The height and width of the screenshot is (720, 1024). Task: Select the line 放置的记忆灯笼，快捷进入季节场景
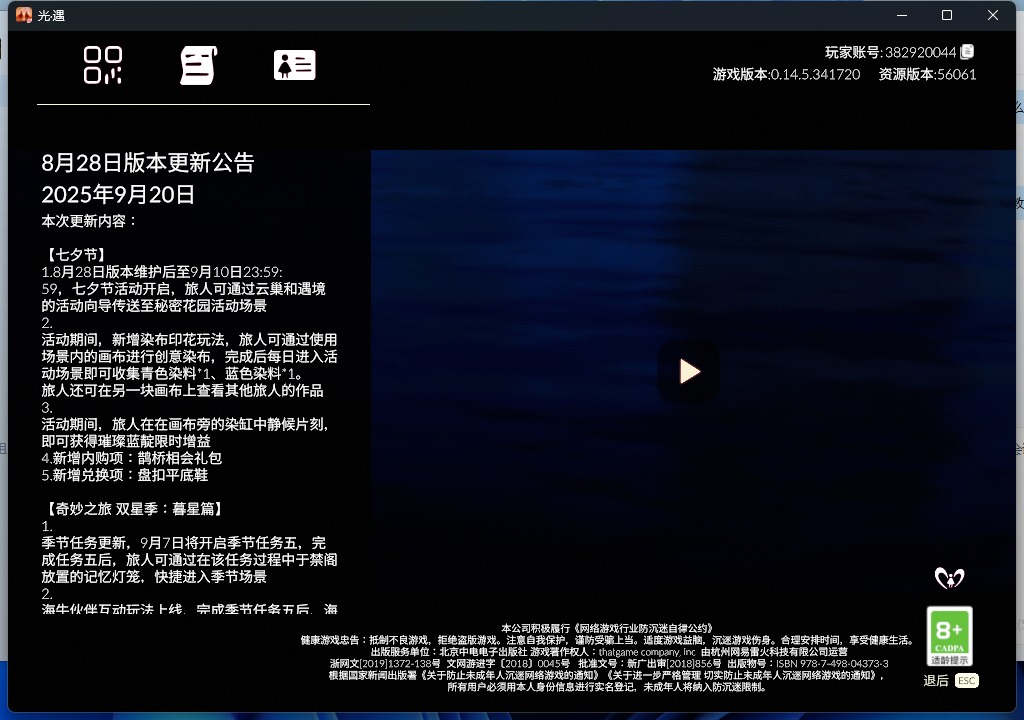point(154,577)
